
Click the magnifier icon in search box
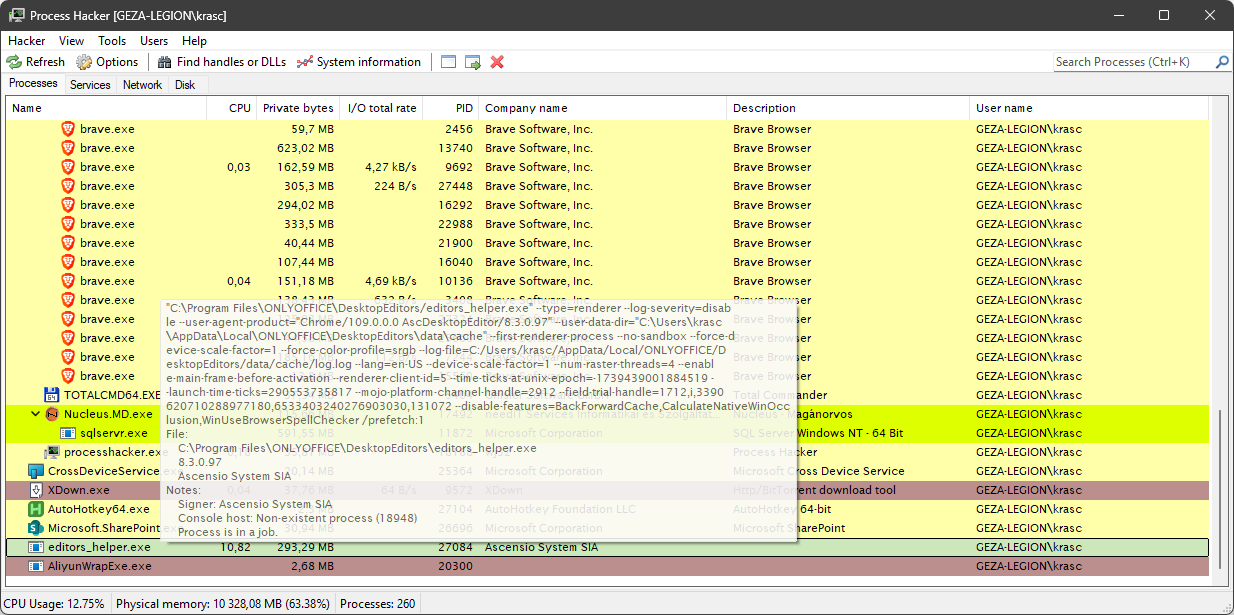click(1222, 62)
